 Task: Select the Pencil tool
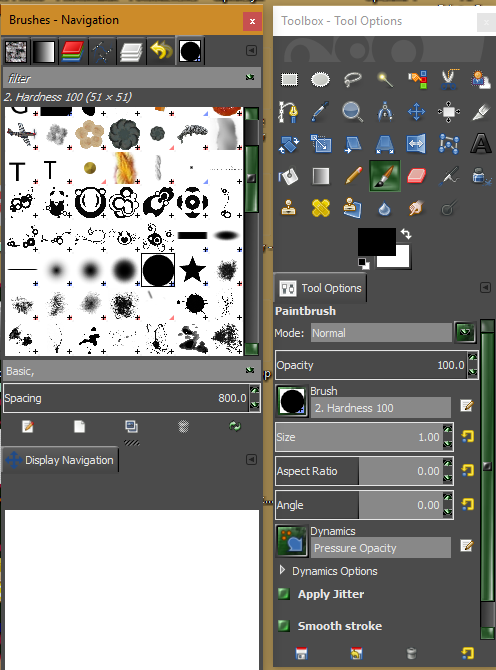[352, 176]
